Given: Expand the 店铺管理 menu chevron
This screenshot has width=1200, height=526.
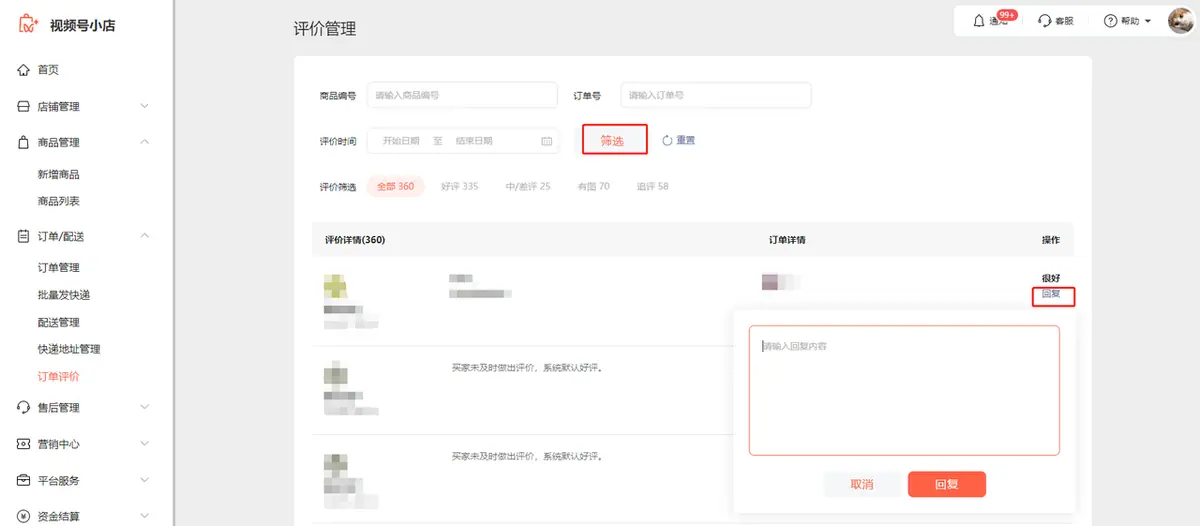Looking at the screenshot, I should pyautogui.click(x=145, y=106).
